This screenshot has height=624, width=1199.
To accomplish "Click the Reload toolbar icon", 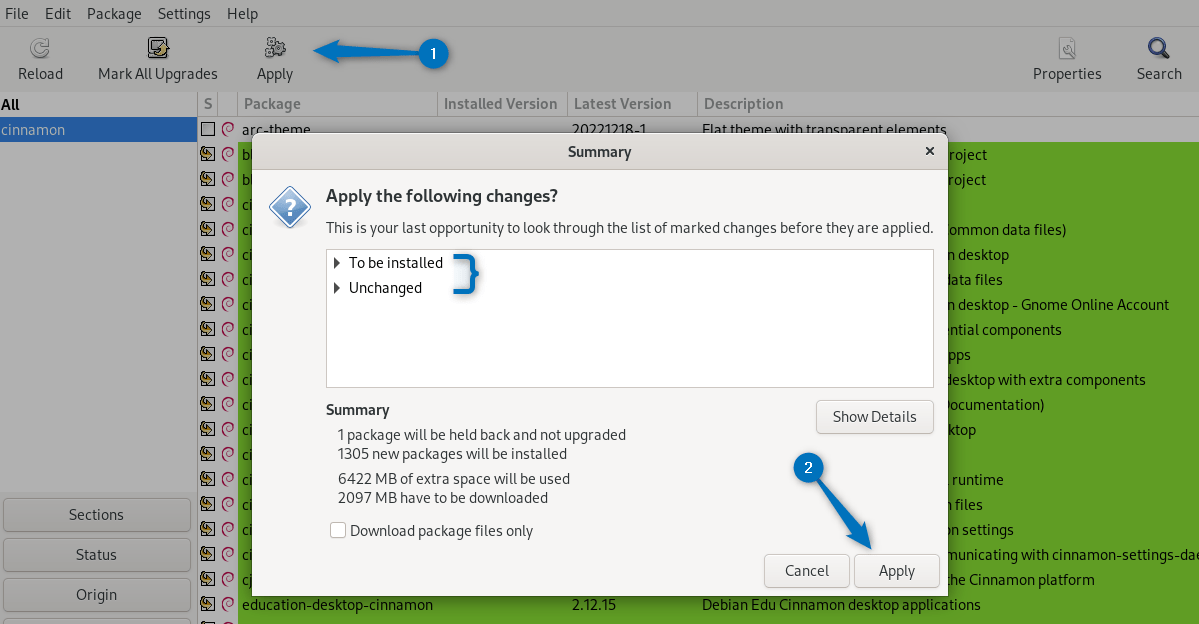I will tap(40, 48).
